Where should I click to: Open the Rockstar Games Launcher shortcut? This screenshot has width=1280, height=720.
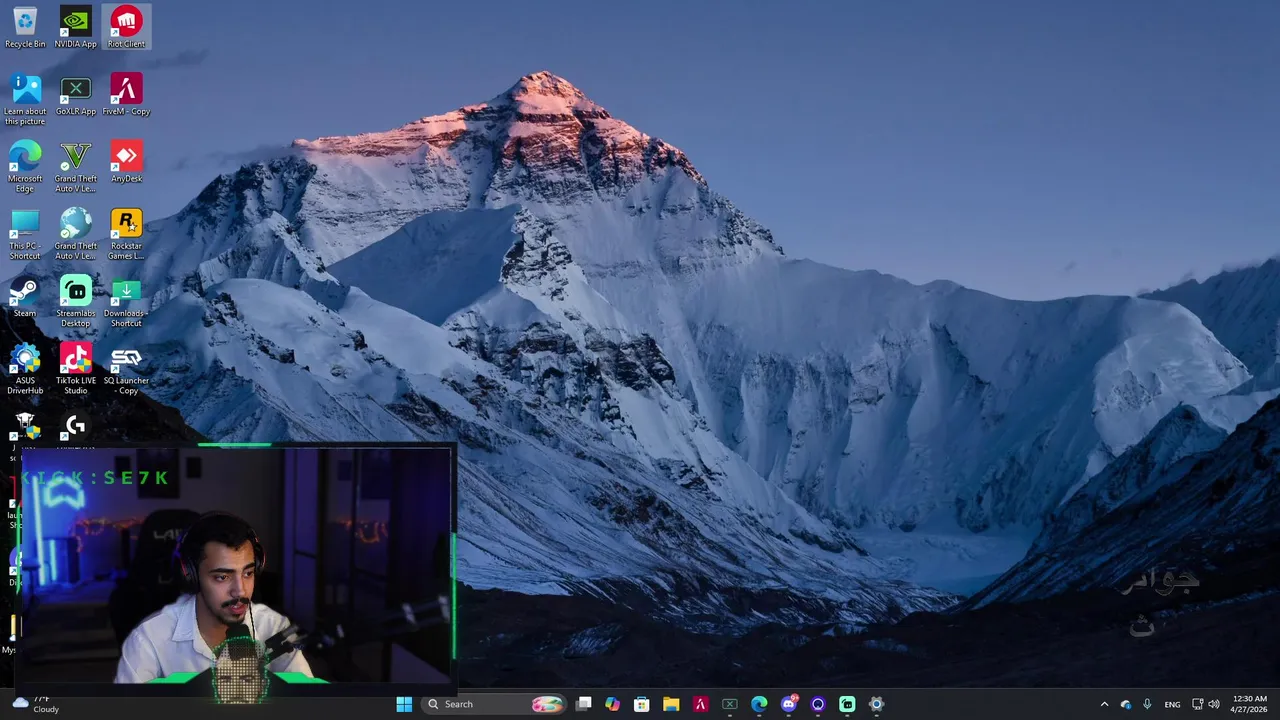pos(126,234)
